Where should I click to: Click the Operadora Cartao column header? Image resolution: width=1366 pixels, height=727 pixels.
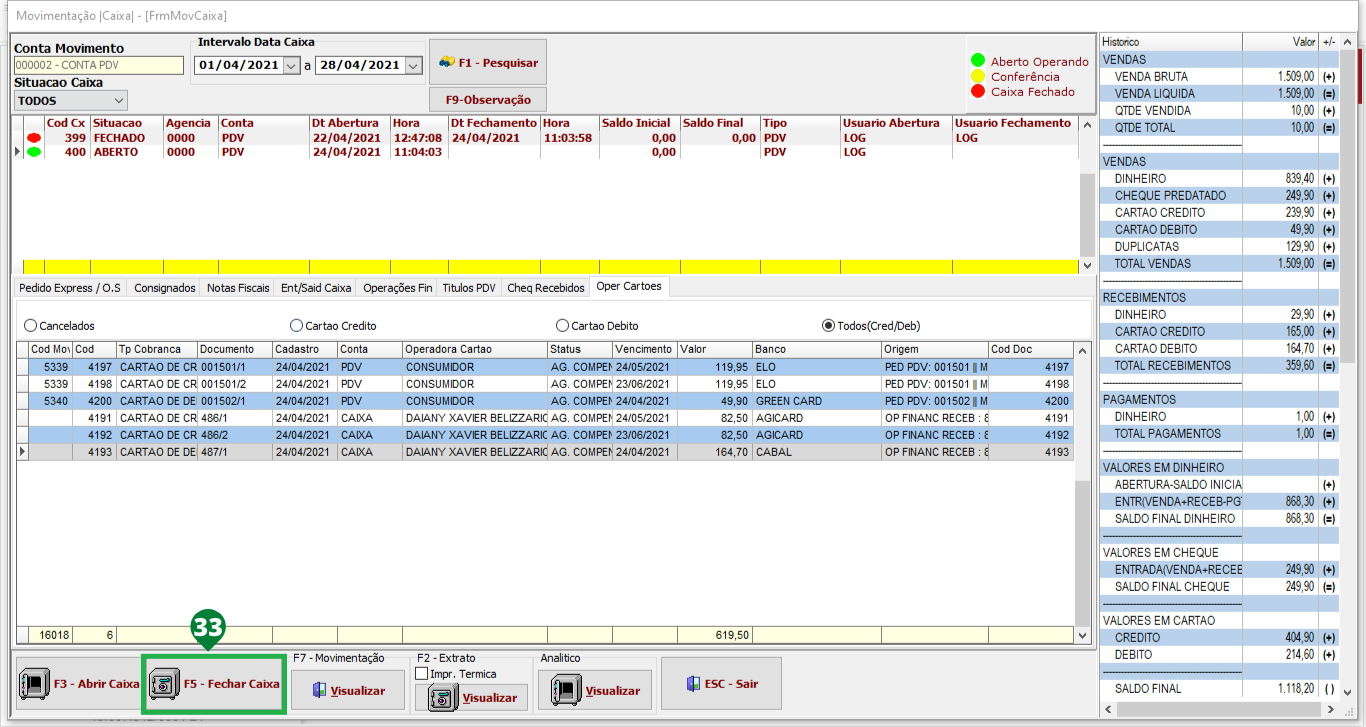click(x=474, y=349)
